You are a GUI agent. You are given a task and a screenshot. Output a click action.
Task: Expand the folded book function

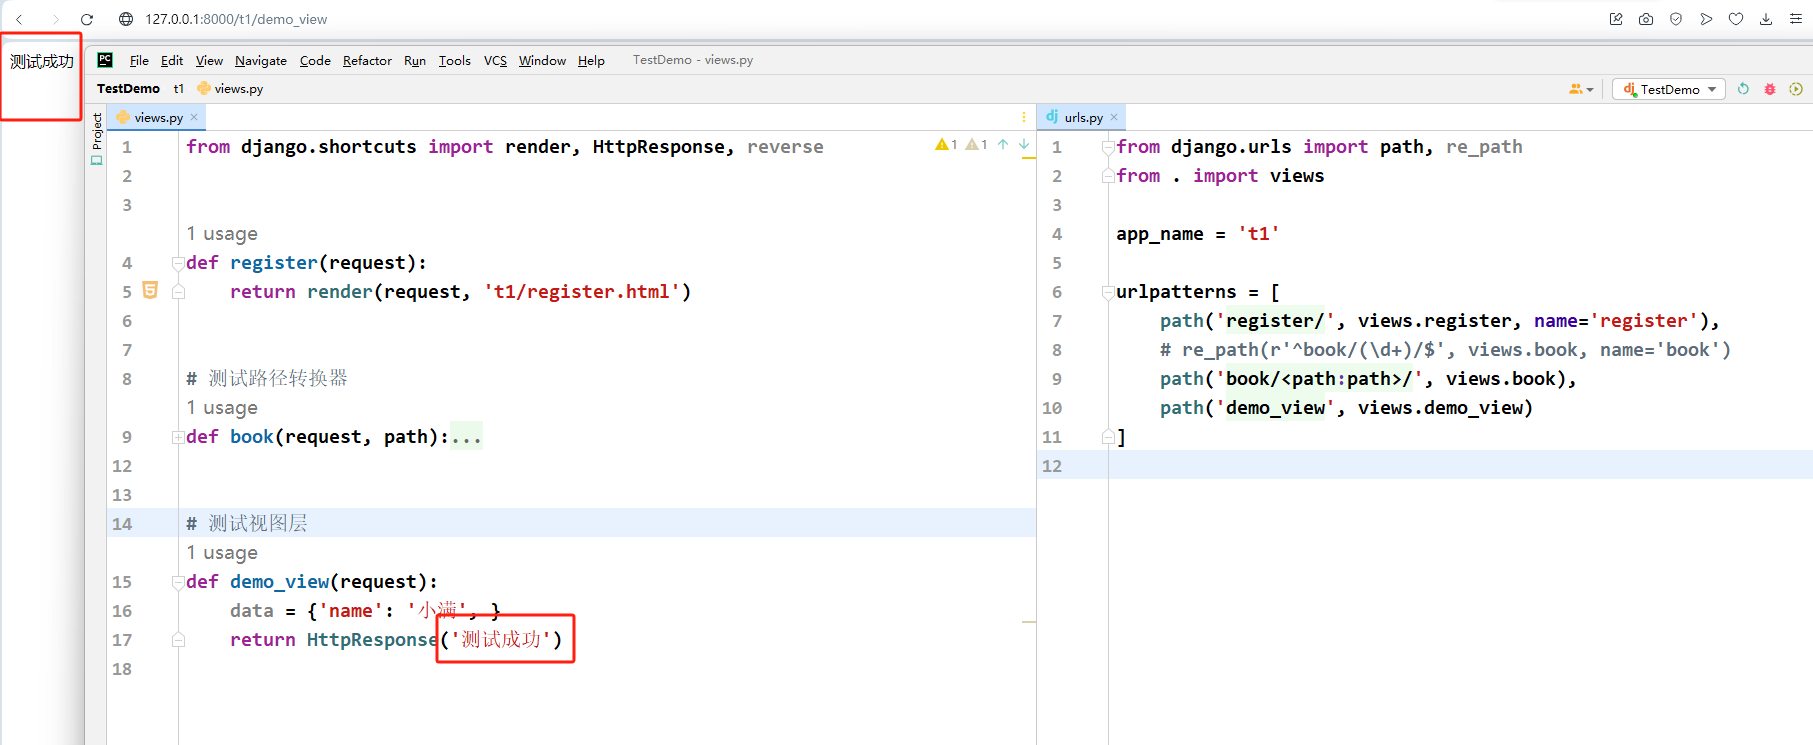(178, 437)
